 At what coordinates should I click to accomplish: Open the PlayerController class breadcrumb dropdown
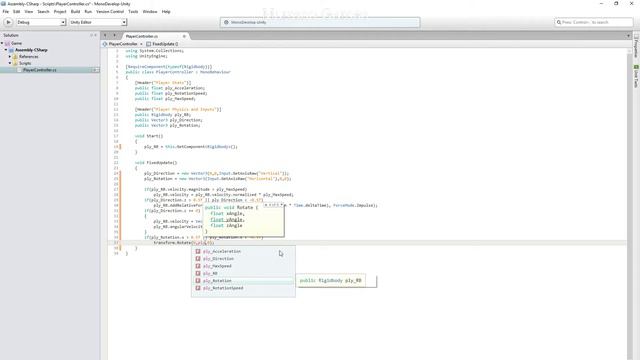[123, 44]
